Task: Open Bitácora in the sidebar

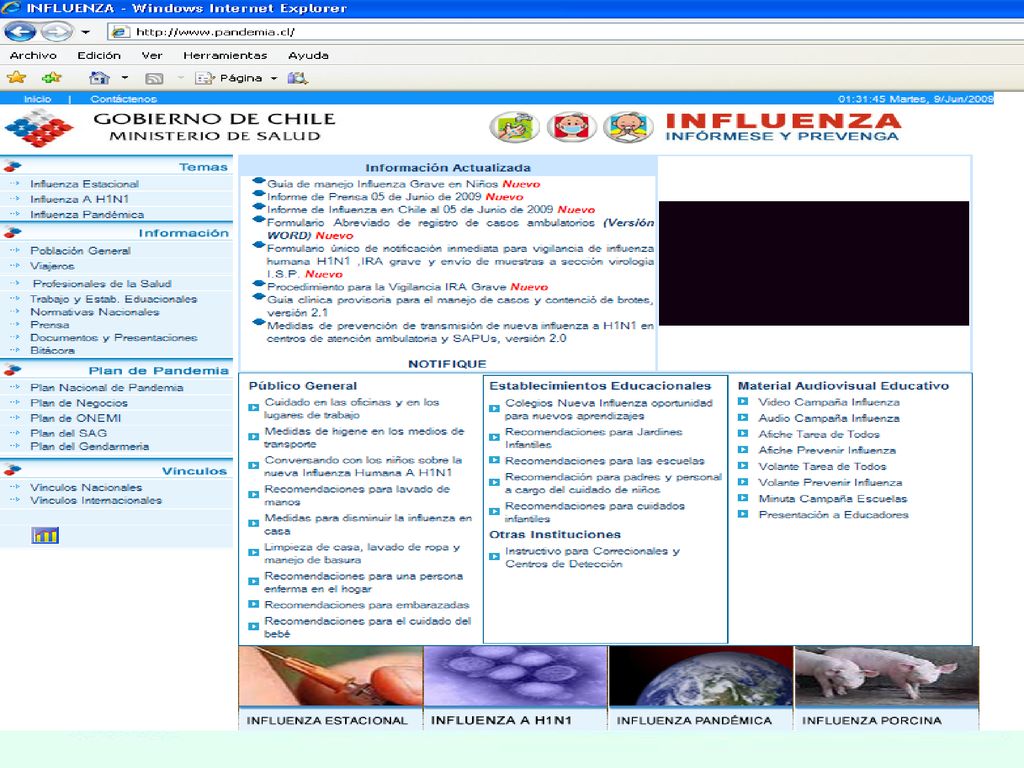Action: pyautogui.click(x=52, y=350)
